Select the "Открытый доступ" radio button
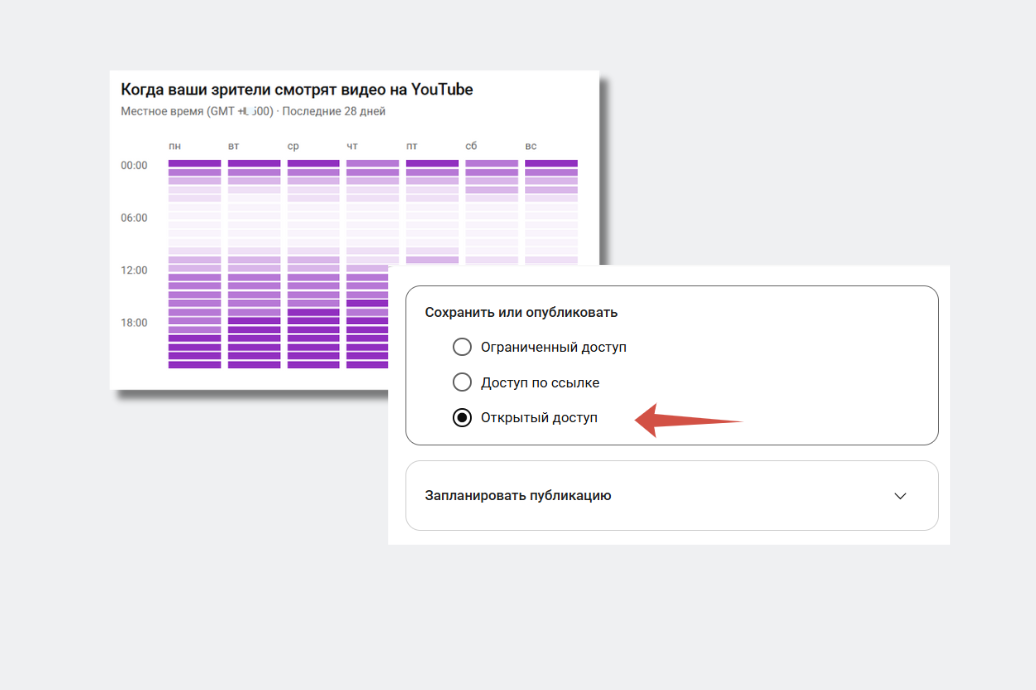 pos(462,417)
